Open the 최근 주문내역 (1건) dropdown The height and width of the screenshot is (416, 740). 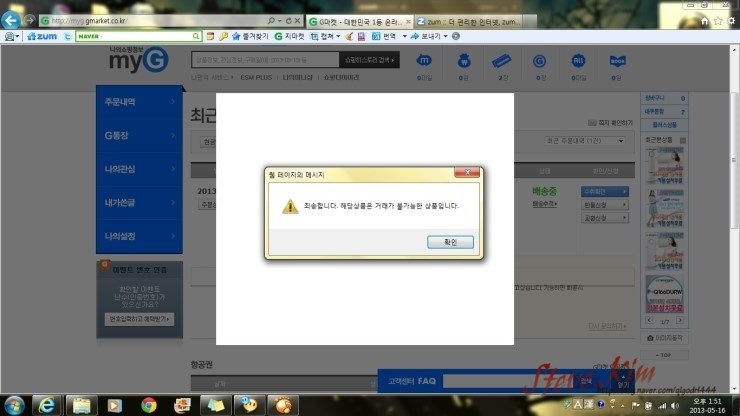(585, 141)
